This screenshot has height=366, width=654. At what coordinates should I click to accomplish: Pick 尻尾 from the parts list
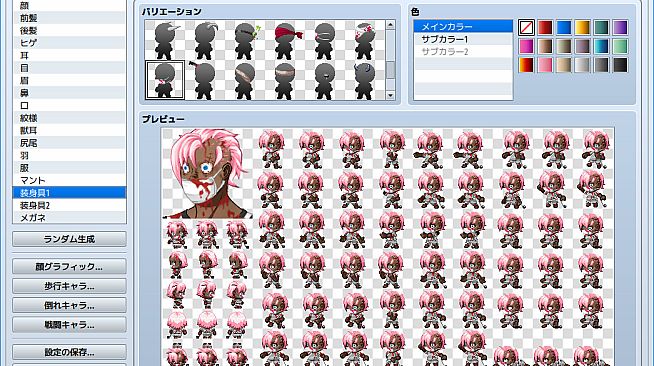(x=69, y=143)
